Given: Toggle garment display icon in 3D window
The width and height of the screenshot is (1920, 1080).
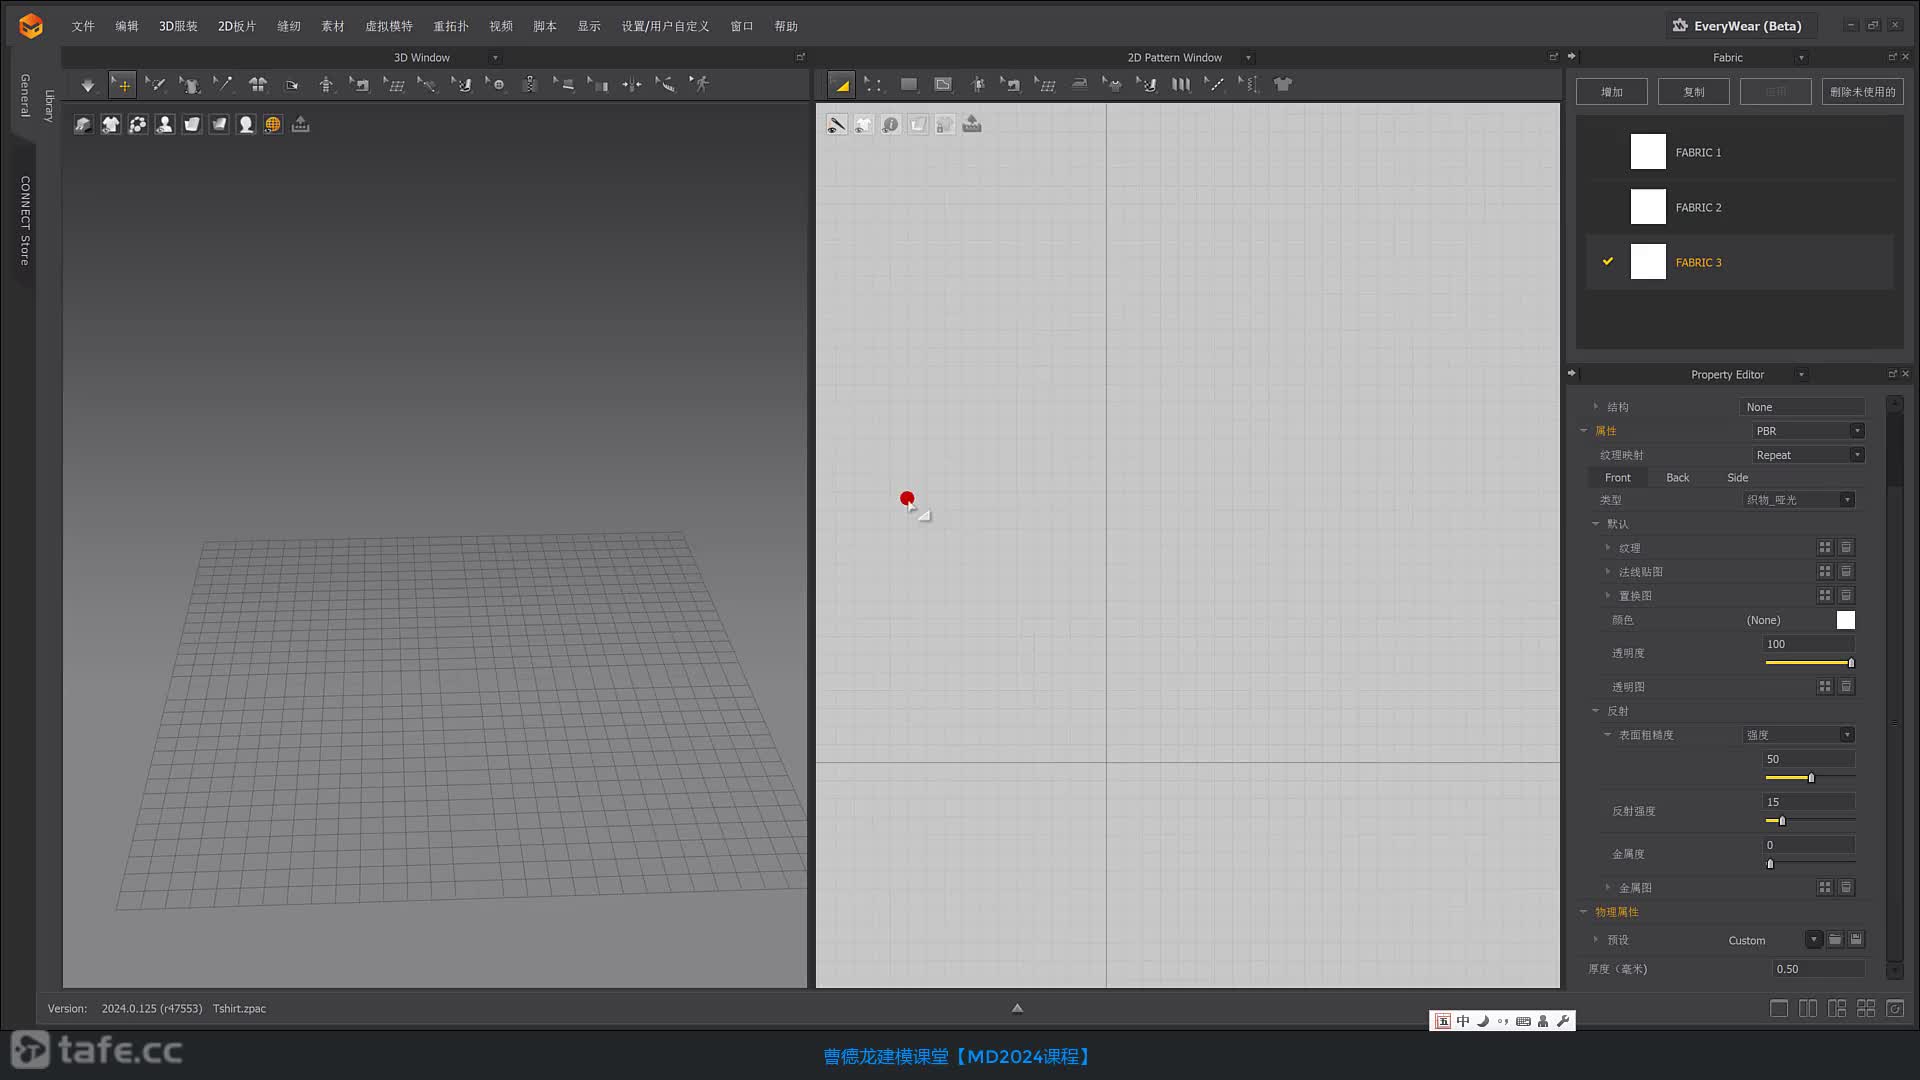Looking at the screenshot, I should (110, 124).
